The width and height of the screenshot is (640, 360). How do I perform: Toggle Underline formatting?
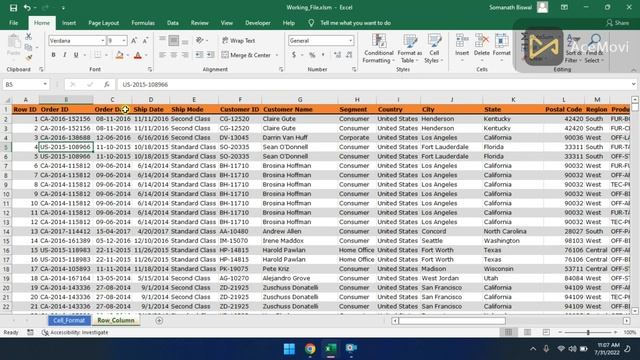76,55
